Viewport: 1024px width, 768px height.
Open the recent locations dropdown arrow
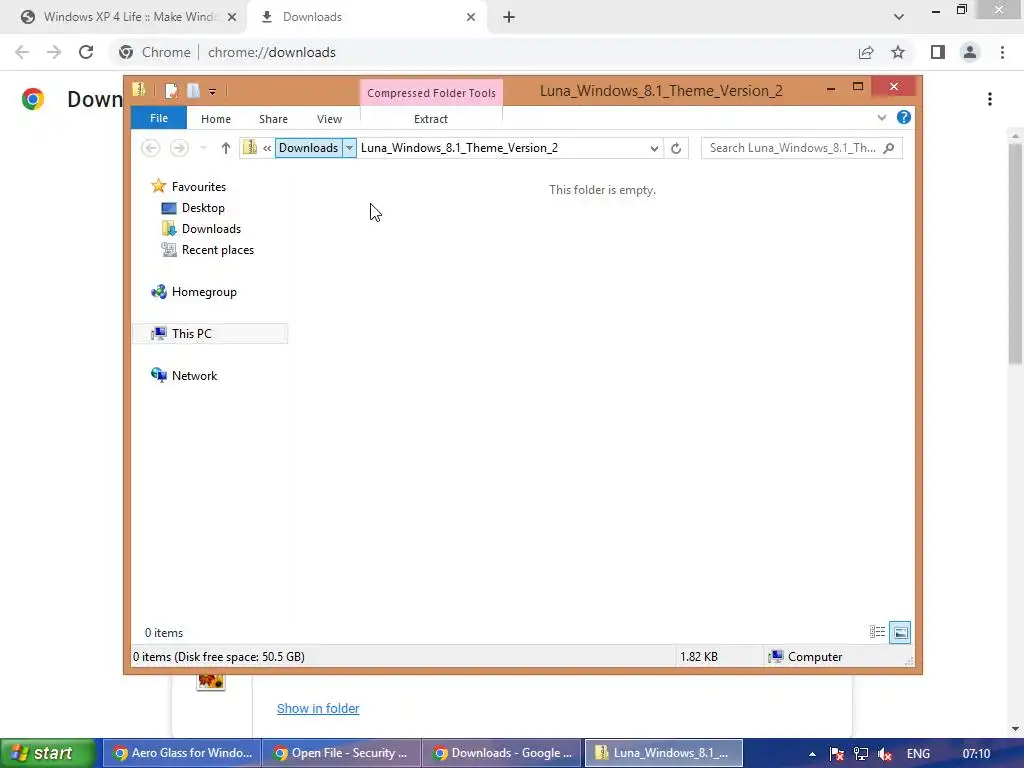(x=203, y=148)
